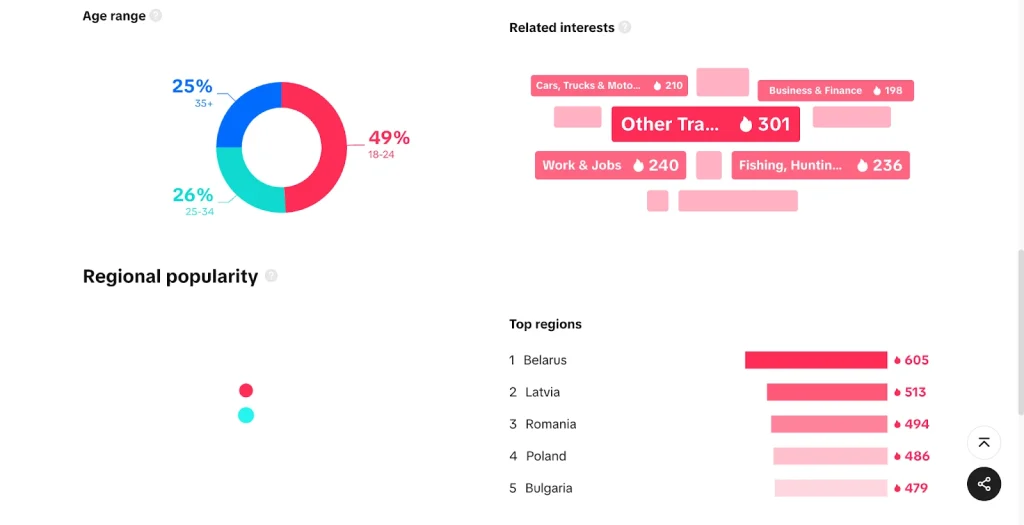Click the cyan dot under Regional popularity
The width and height of the screenshot is (1024, 525).
[x=246, y=415]
